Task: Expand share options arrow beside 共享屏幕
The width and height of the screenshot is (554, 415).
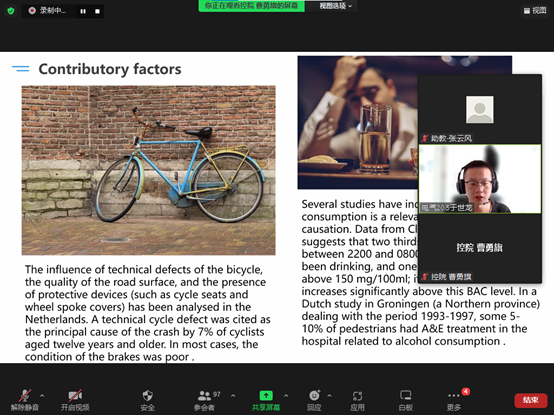Action: 286,396
